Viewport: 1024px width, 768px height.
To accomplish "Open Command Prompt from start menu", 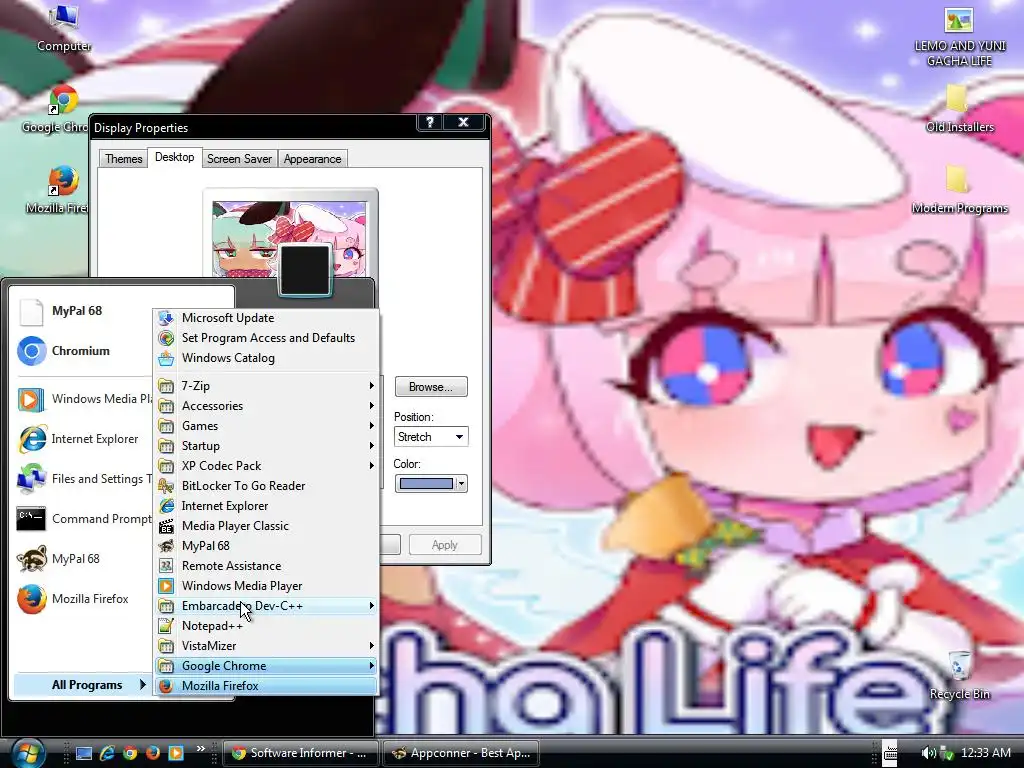I will point(82,519).
